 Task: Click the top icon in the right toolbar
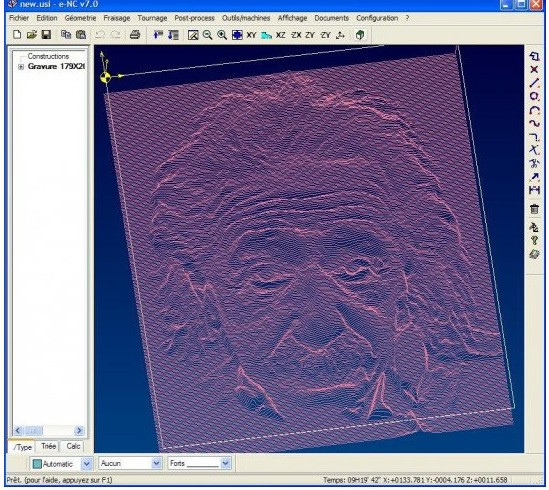(x=534, y=56)
